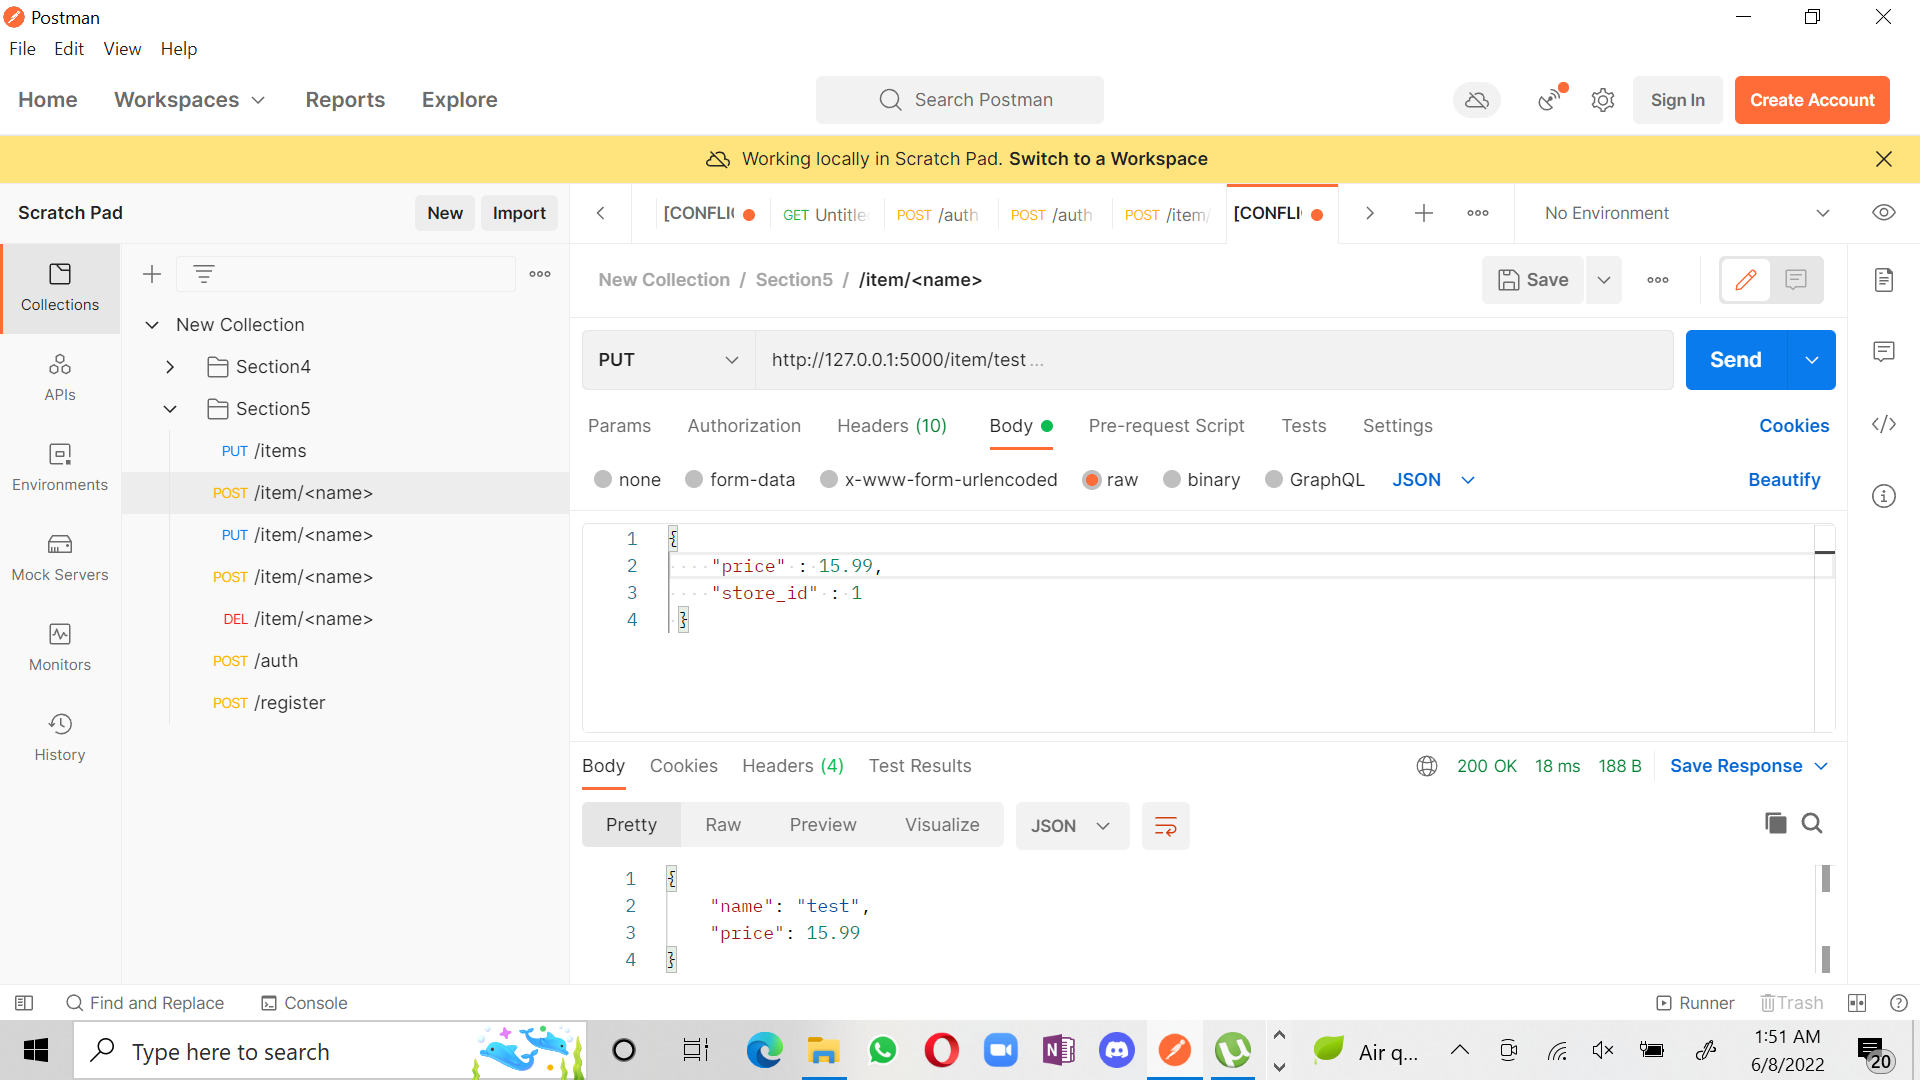Open the APIs sidebar panel
The image size is (1920, 1080).
(x=60, y=378)
